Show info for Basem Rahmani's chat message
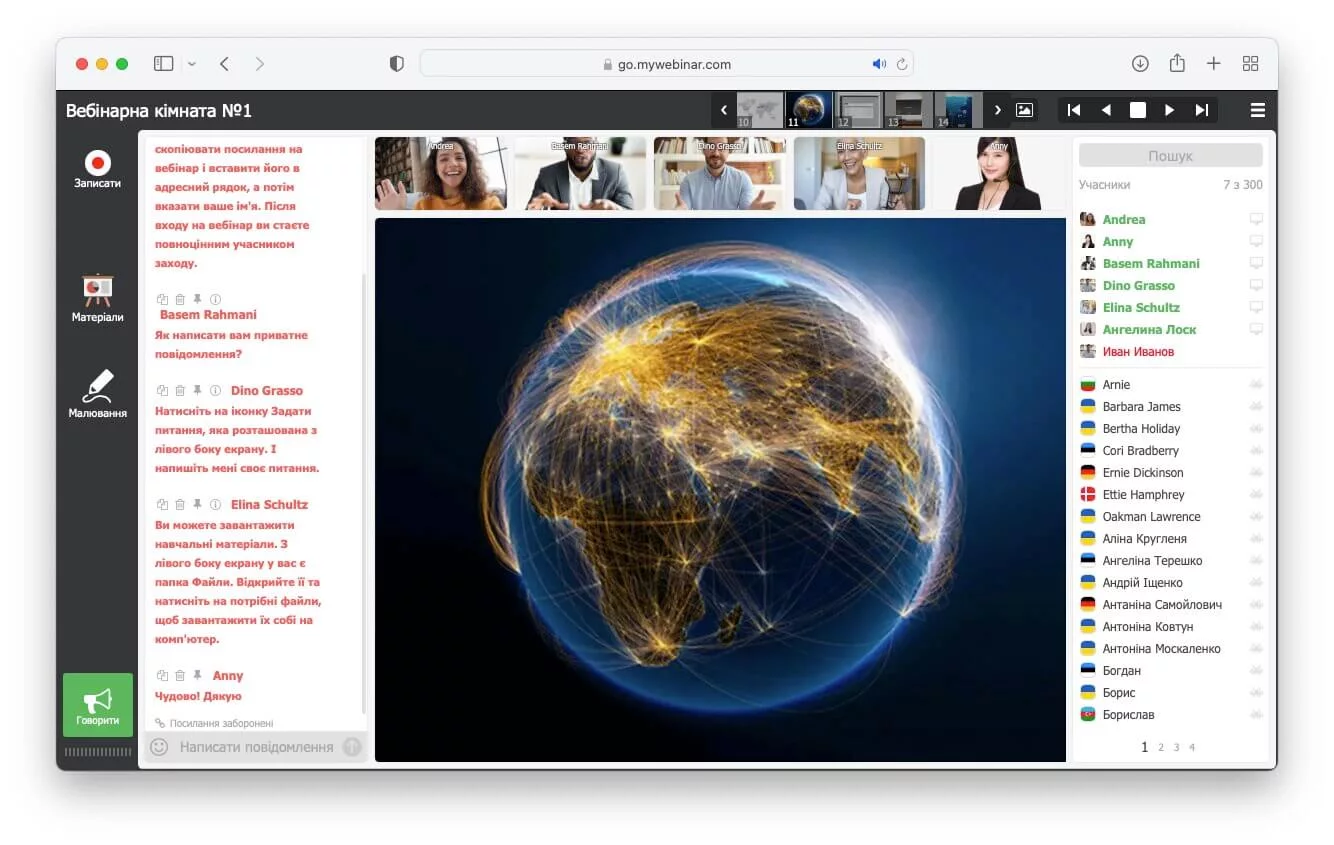 pyautogui.click(x=216, y=299)
